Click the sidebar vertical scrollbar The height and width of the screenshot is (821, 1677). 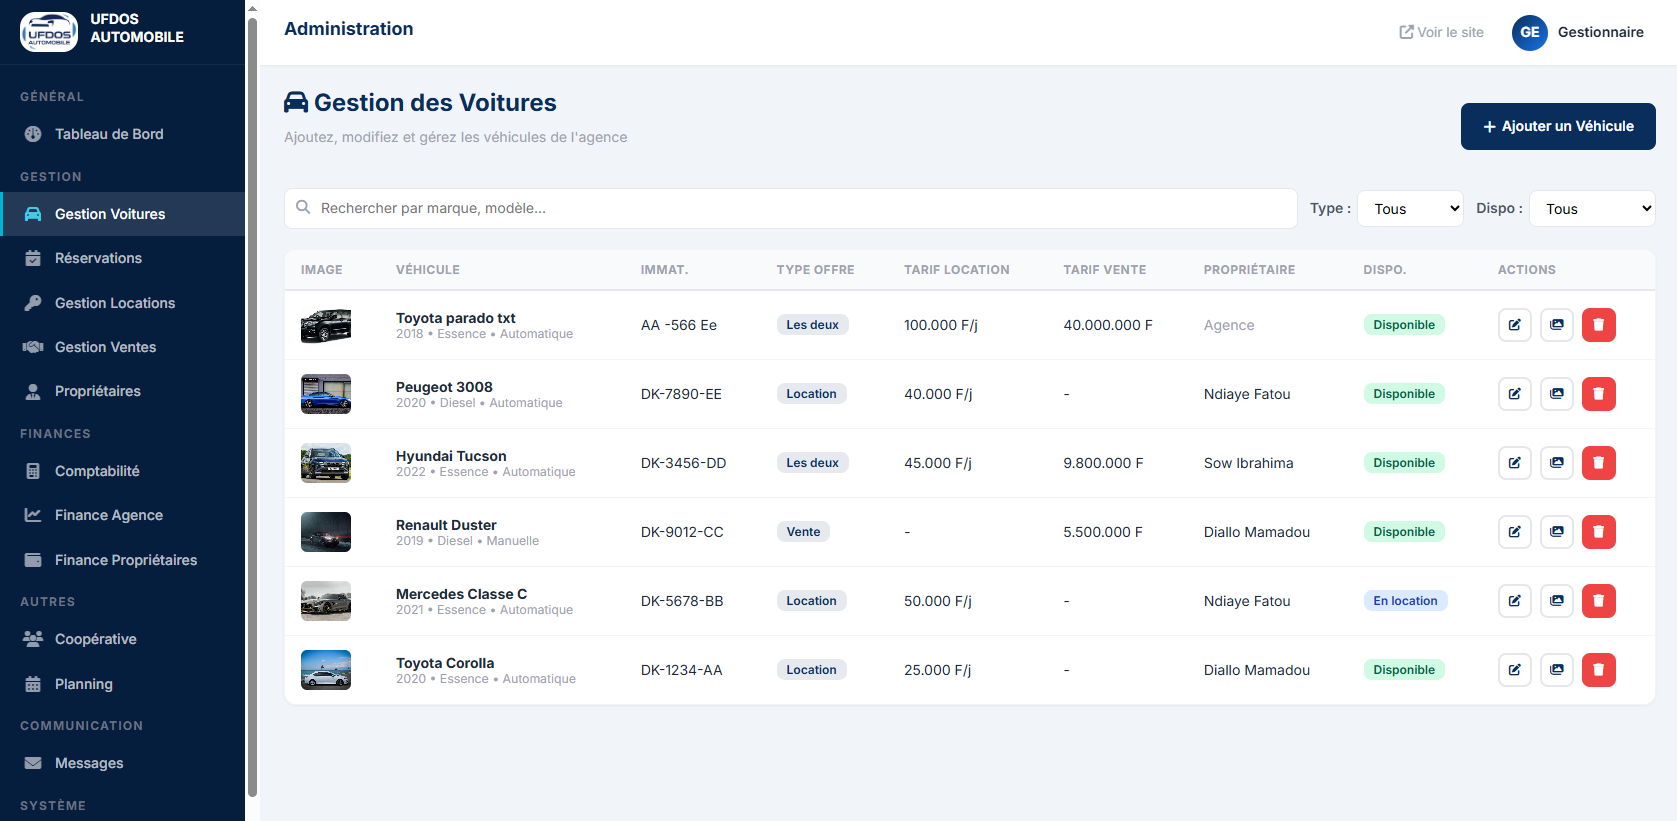(252, 400)
